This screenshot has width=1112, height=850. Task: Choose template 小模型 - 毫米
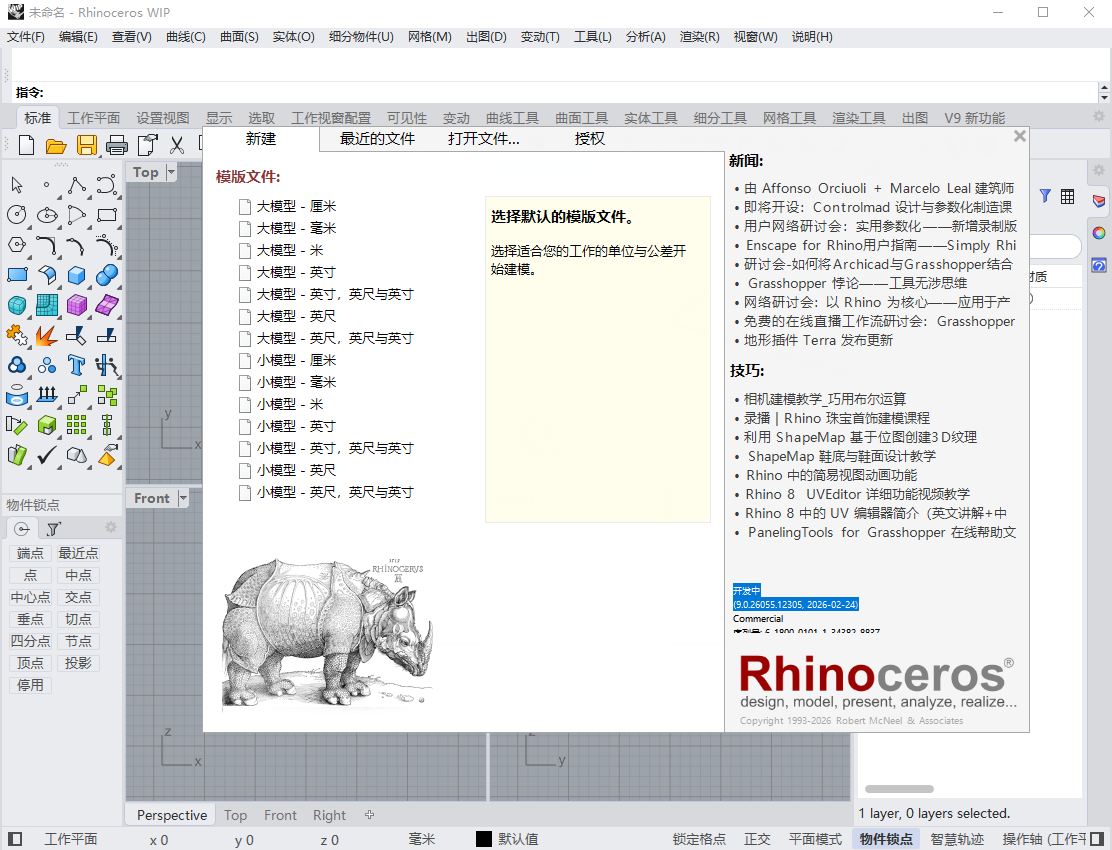296,382
